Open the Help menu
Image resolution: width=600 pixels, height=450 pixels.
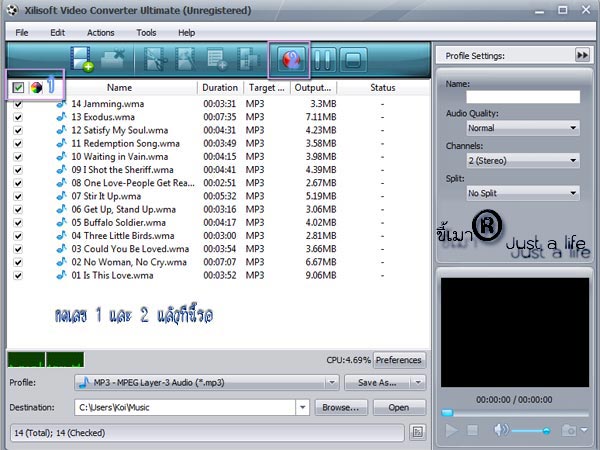pos(186,33)
